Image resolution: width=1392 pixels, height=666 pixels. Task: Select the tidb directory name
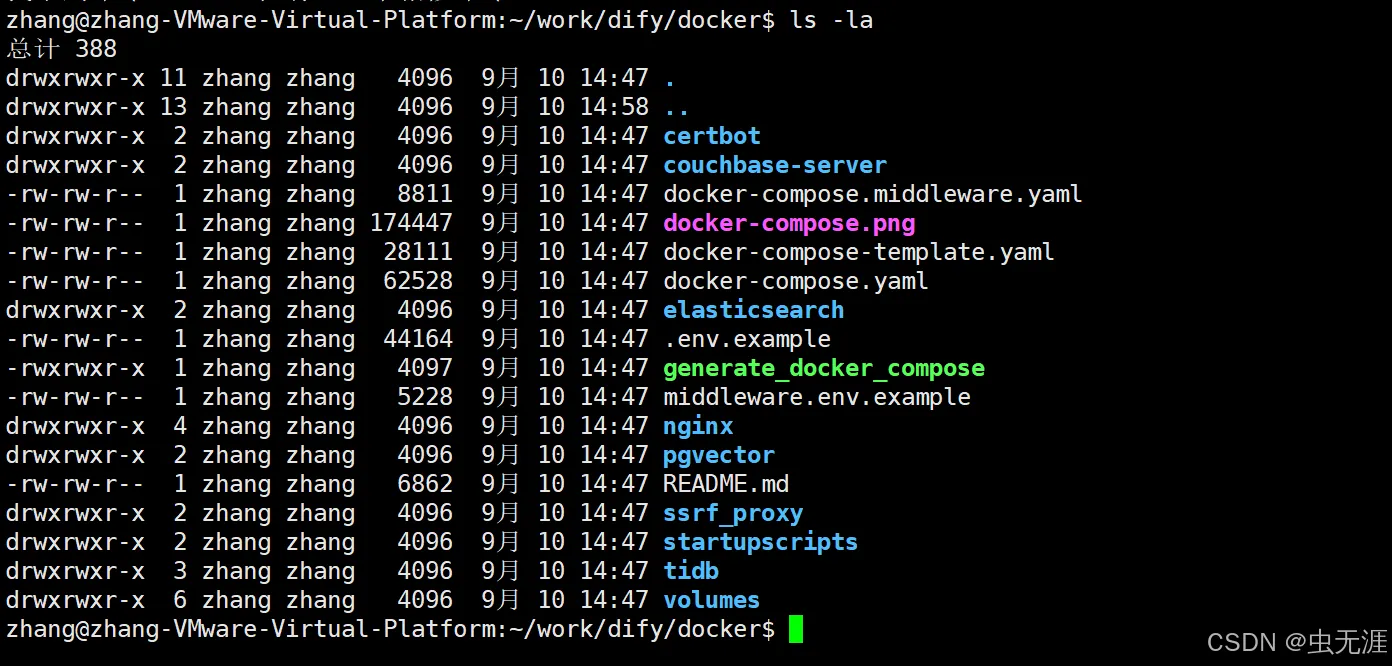click(691, 571)
